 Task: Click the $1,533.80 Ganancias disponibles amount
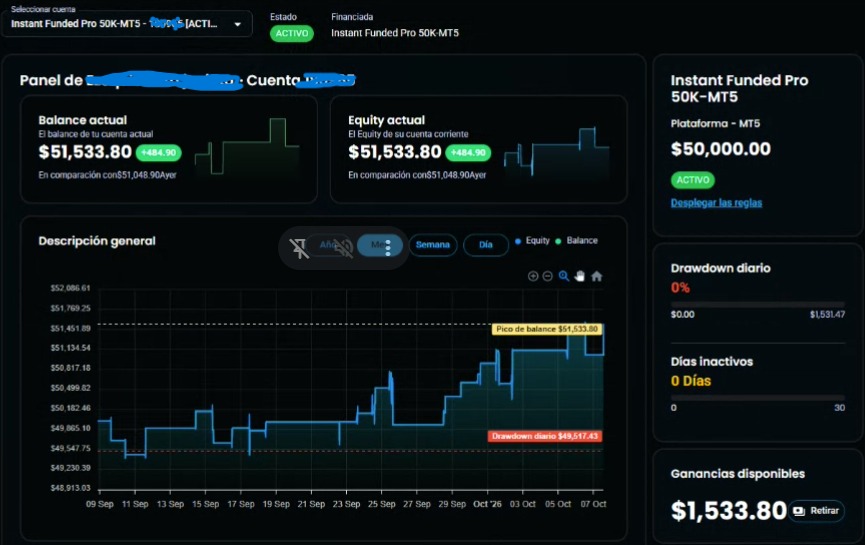pos(728,511)
